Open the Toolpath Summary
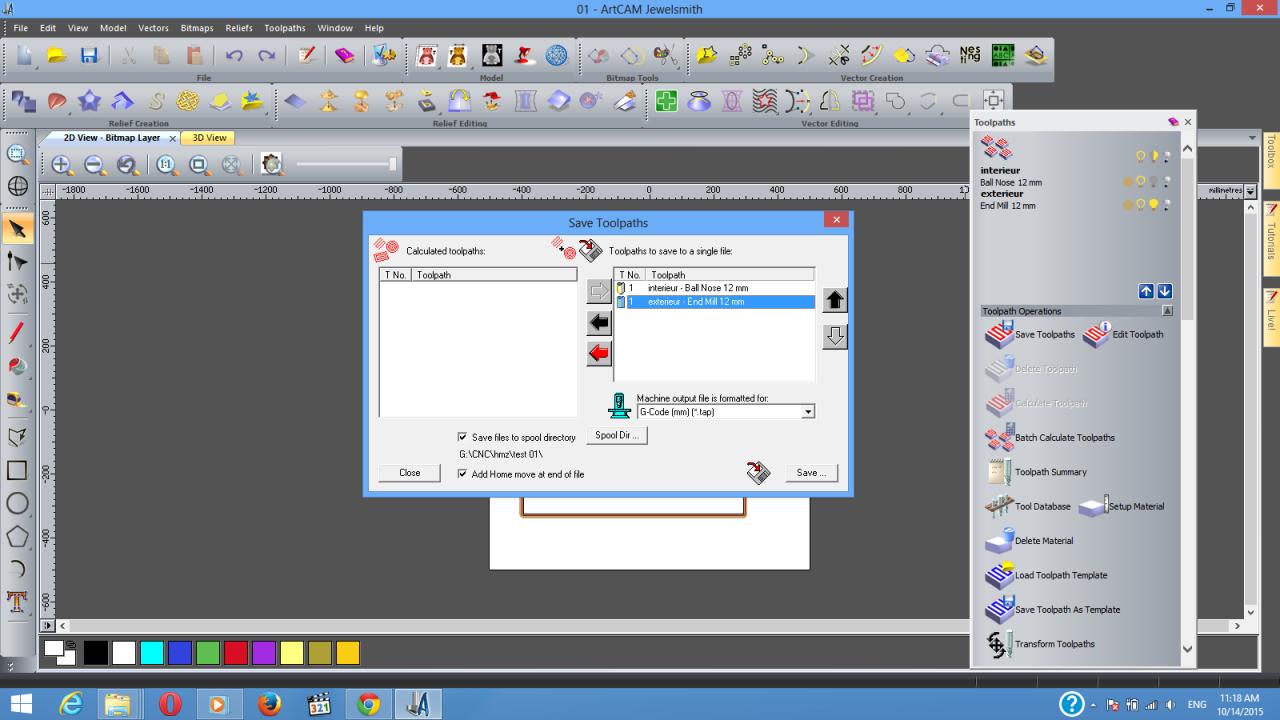Viewport: 1280px width, 720px height. [1037, 472]
